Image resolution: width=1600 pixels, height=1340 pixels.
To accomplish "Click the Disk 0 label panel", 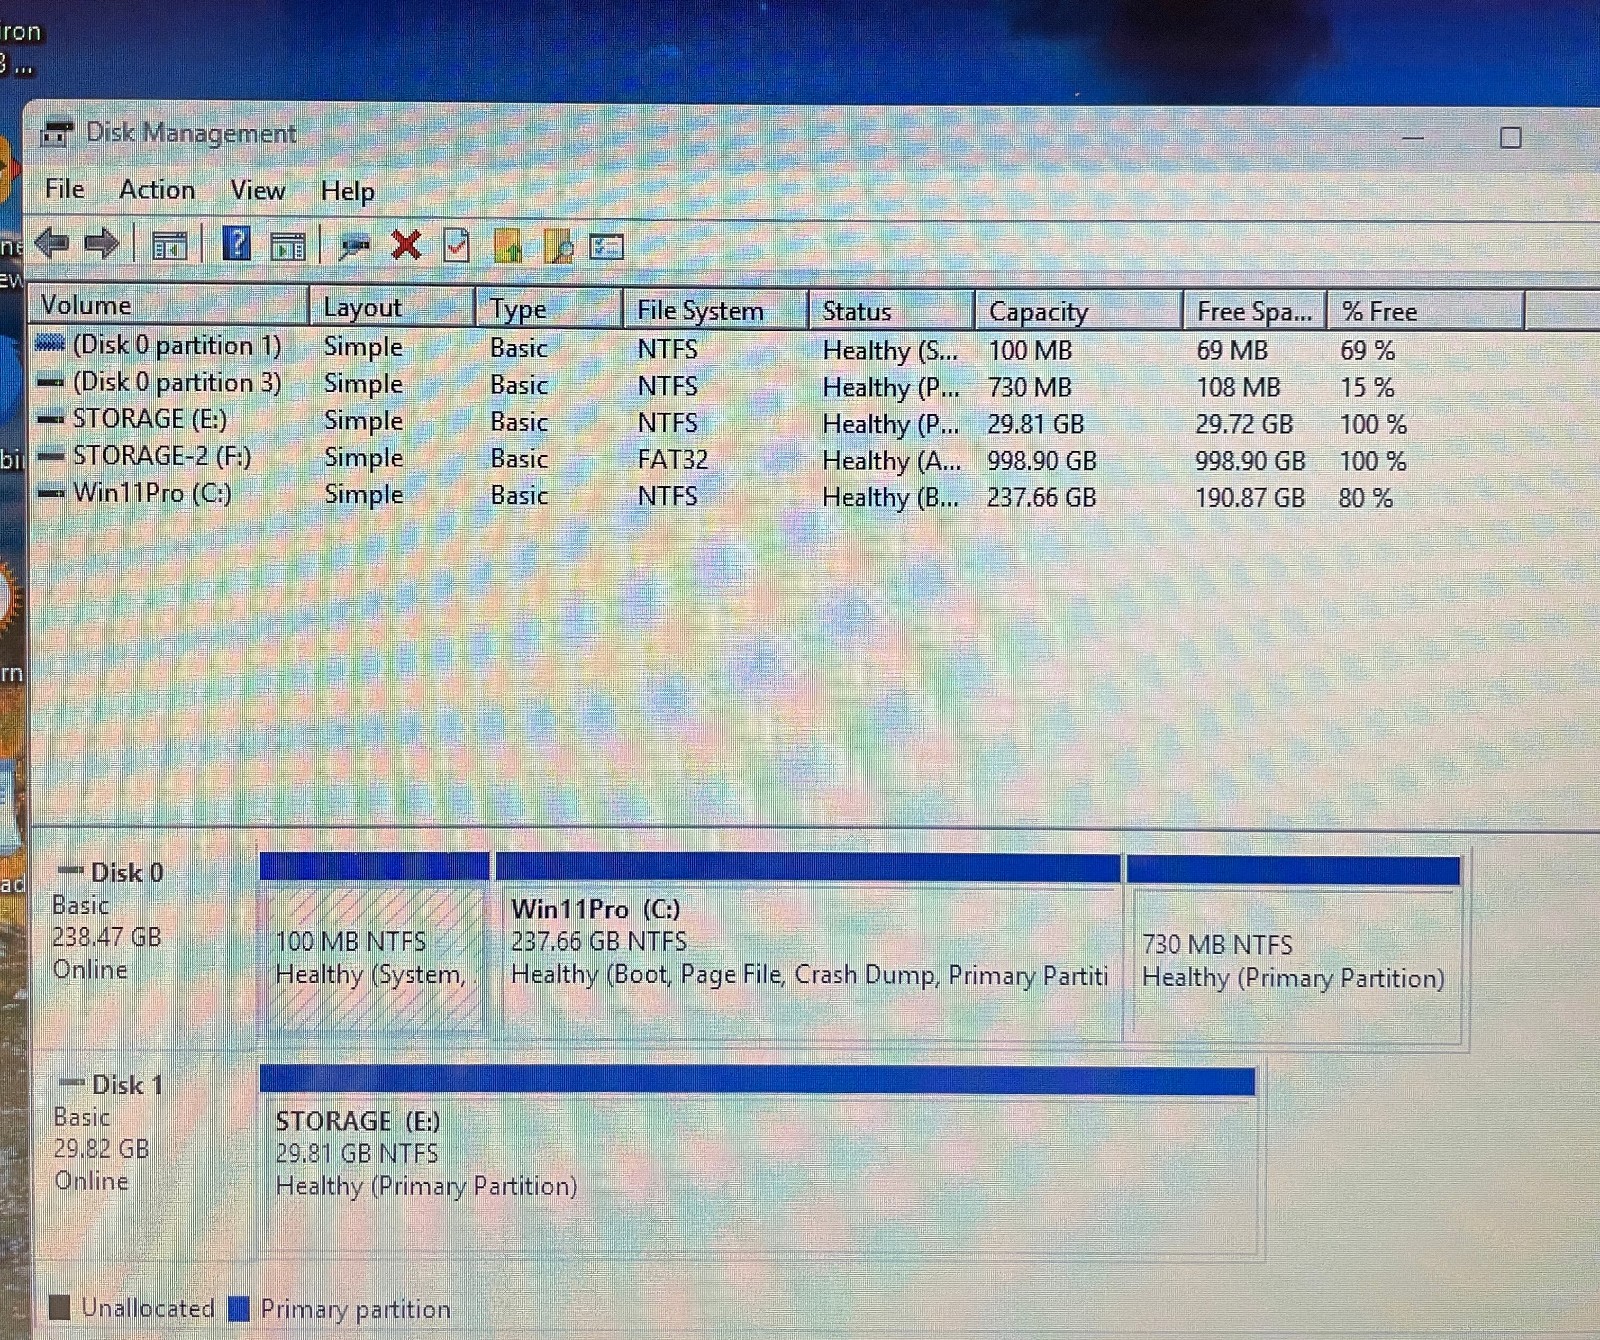I will click(143, 943).
